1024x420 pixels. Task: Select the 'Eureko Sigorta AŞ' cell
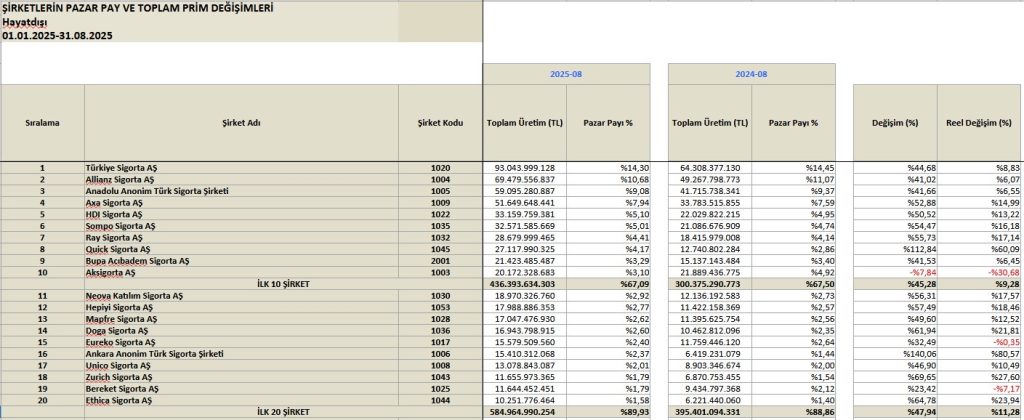(x=241, y=342)
